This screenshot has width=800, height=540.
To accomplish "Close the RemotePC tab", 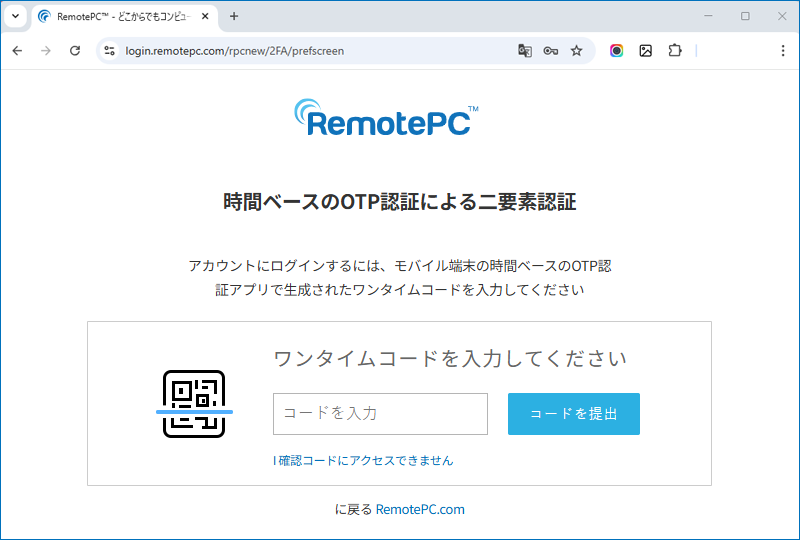I will [205, 16].
